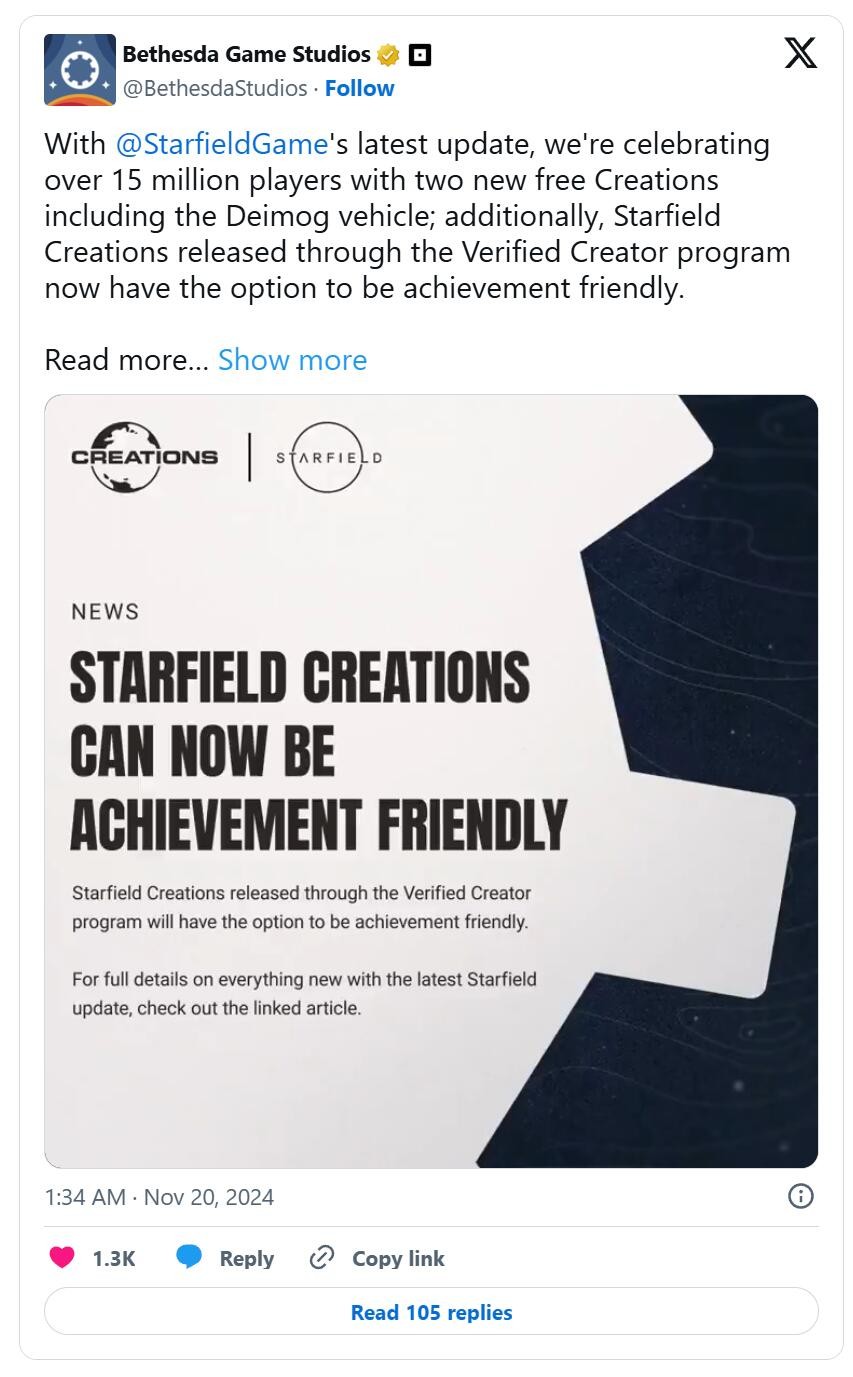Open the Bethesda Game Studios display name
Image resolution: width=853 pixels, height=1377 pixels.
246,54
